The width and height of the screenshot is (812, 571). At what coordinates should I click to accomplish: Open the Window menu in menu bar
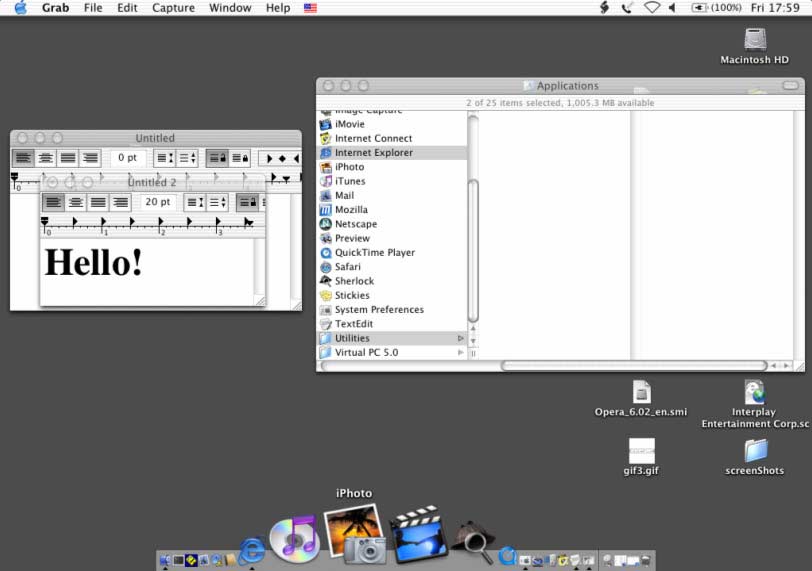230,8
